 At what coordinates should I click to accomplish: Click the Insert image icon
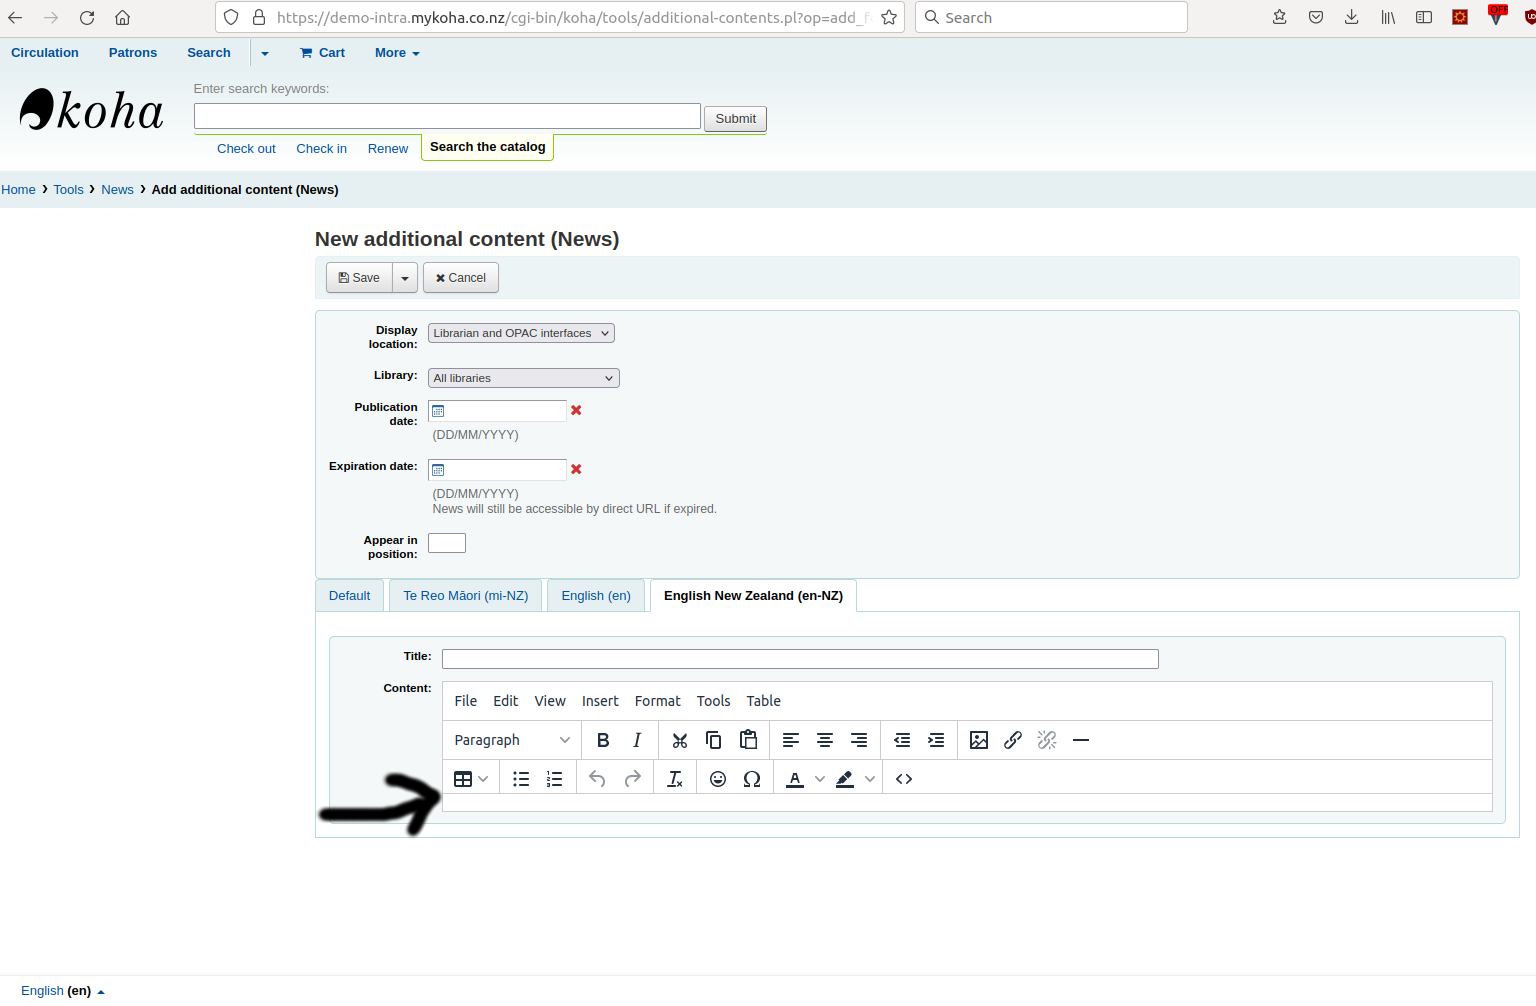coord(979,740)
